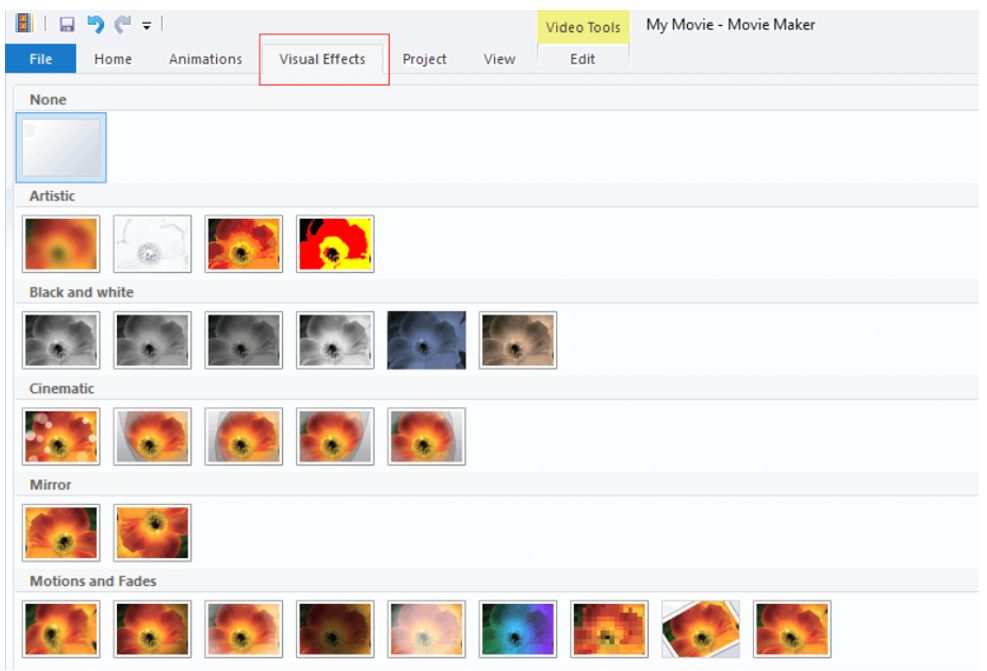Click the Cinematic category heading

click(62, 388)
